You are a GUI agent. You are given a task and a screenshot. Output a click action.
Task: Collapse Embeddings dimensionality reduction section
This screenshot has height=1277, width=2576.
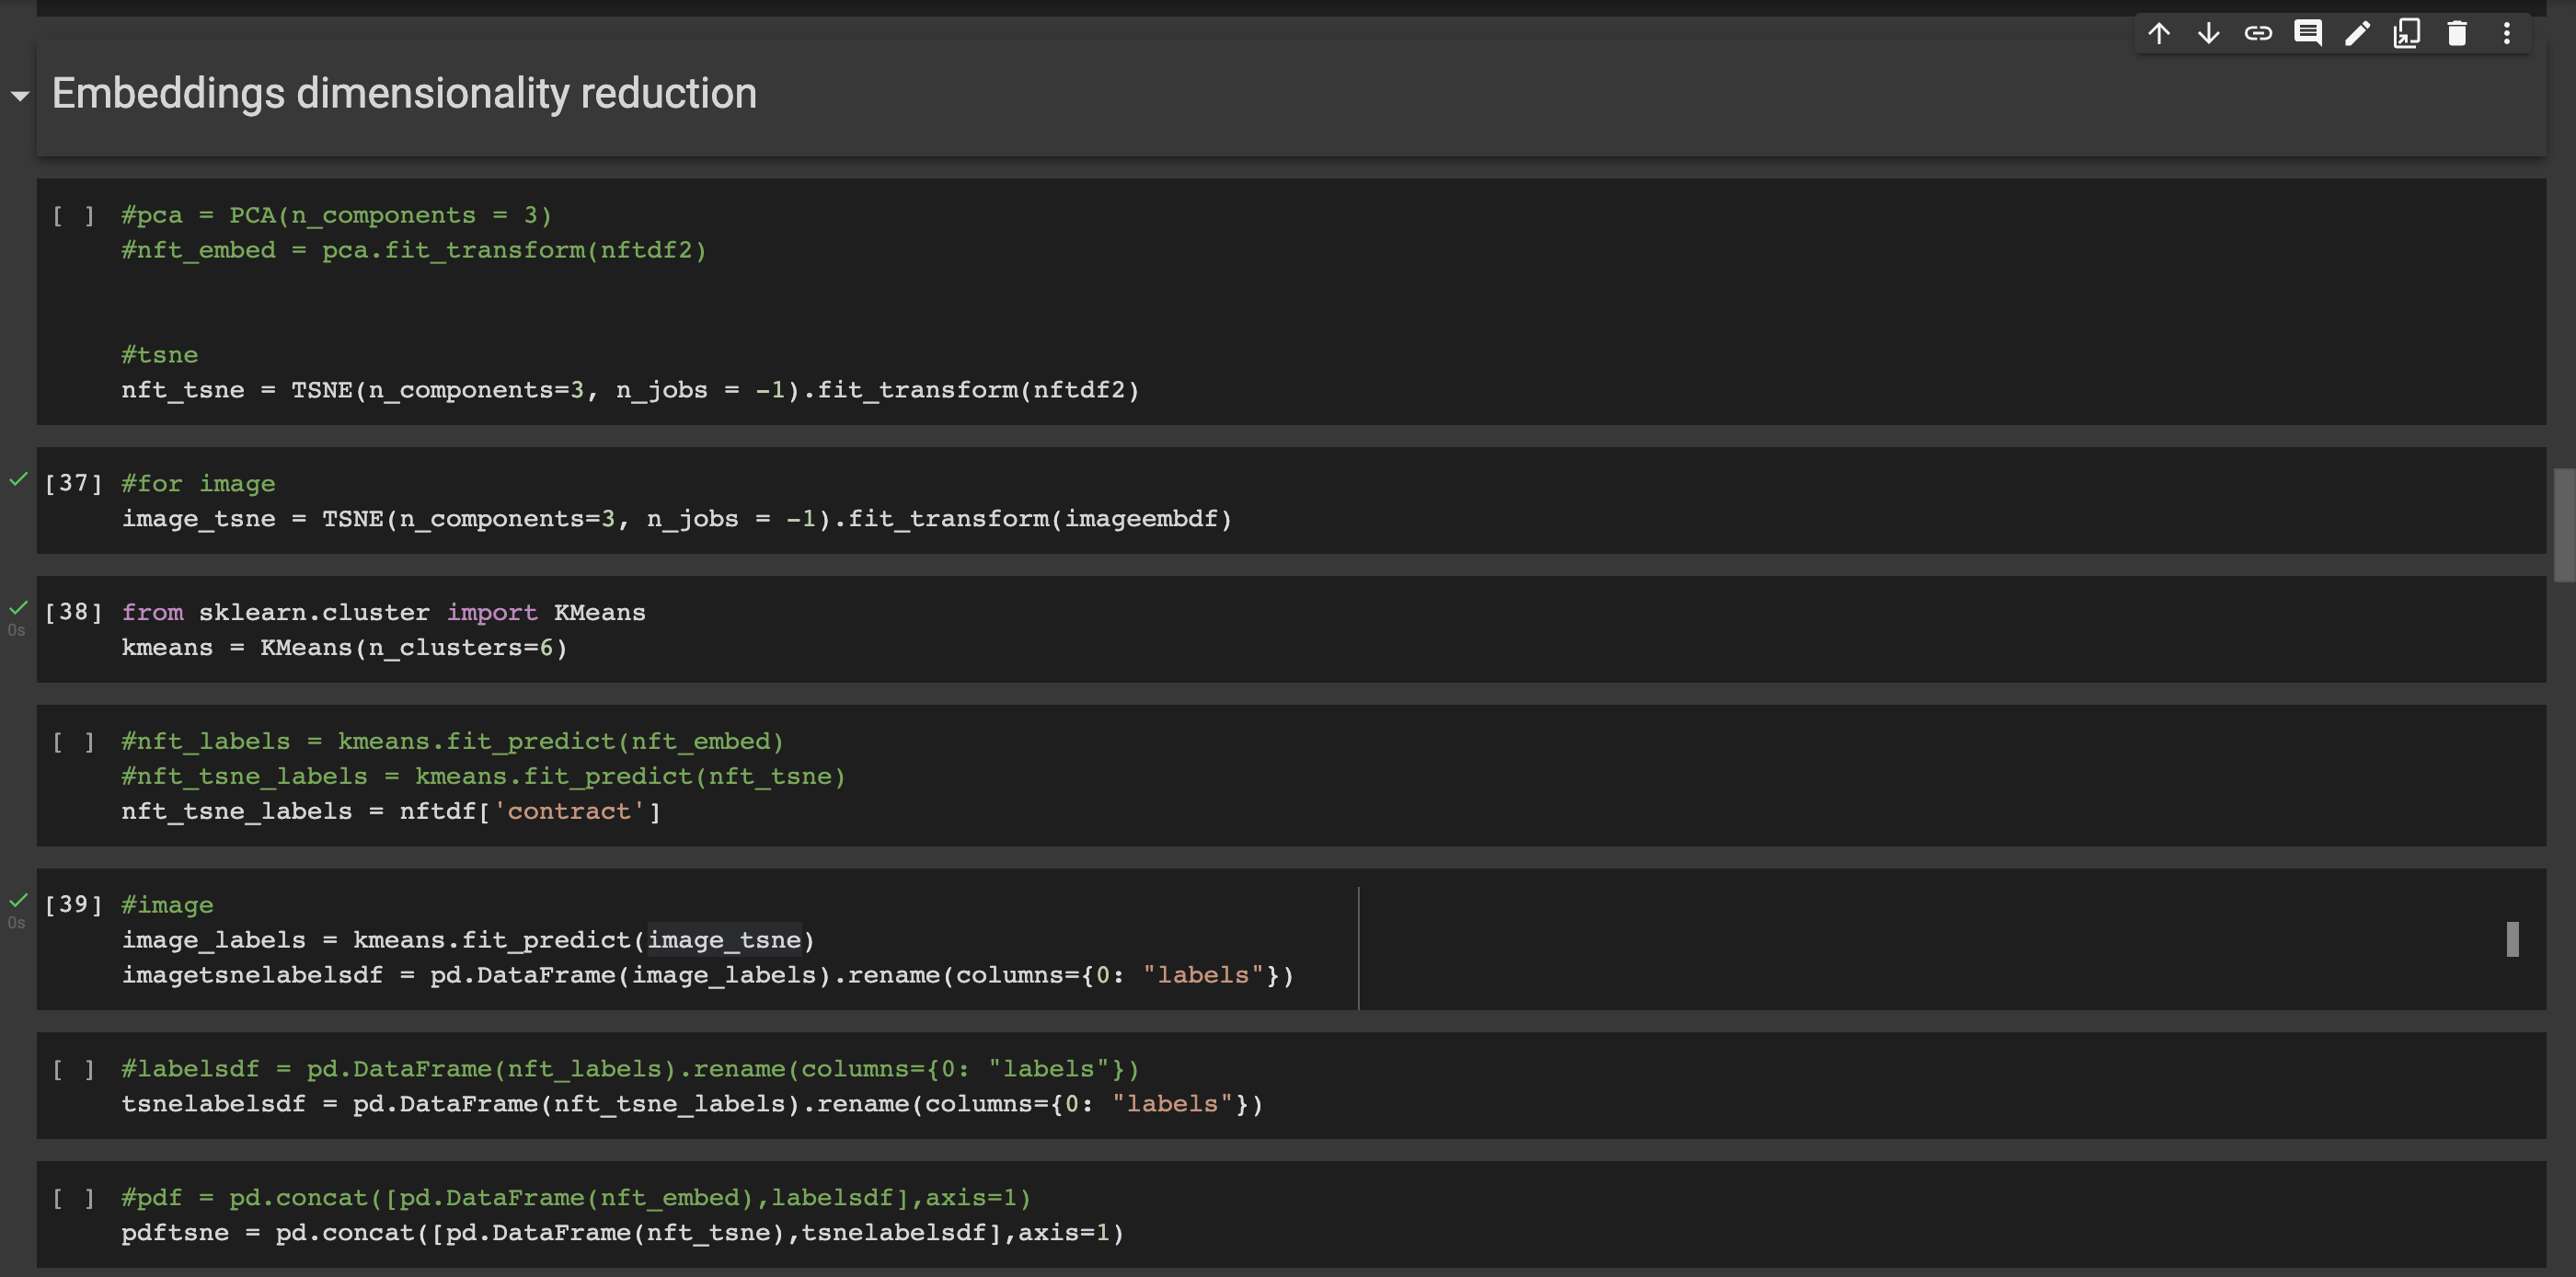tap(19, 96)
